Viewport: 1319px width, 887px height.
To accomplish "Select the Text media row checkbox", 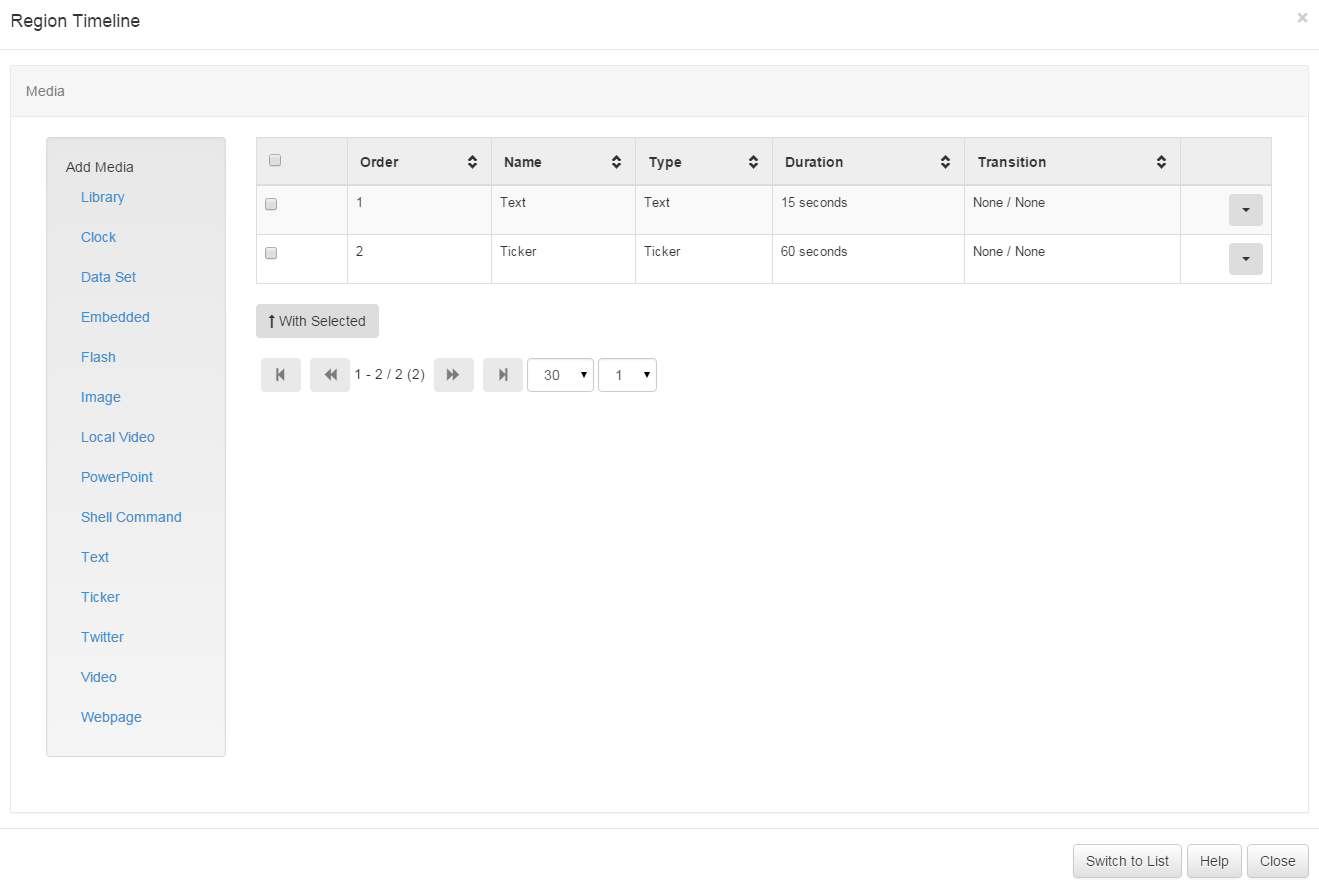I will click(271, 204).
